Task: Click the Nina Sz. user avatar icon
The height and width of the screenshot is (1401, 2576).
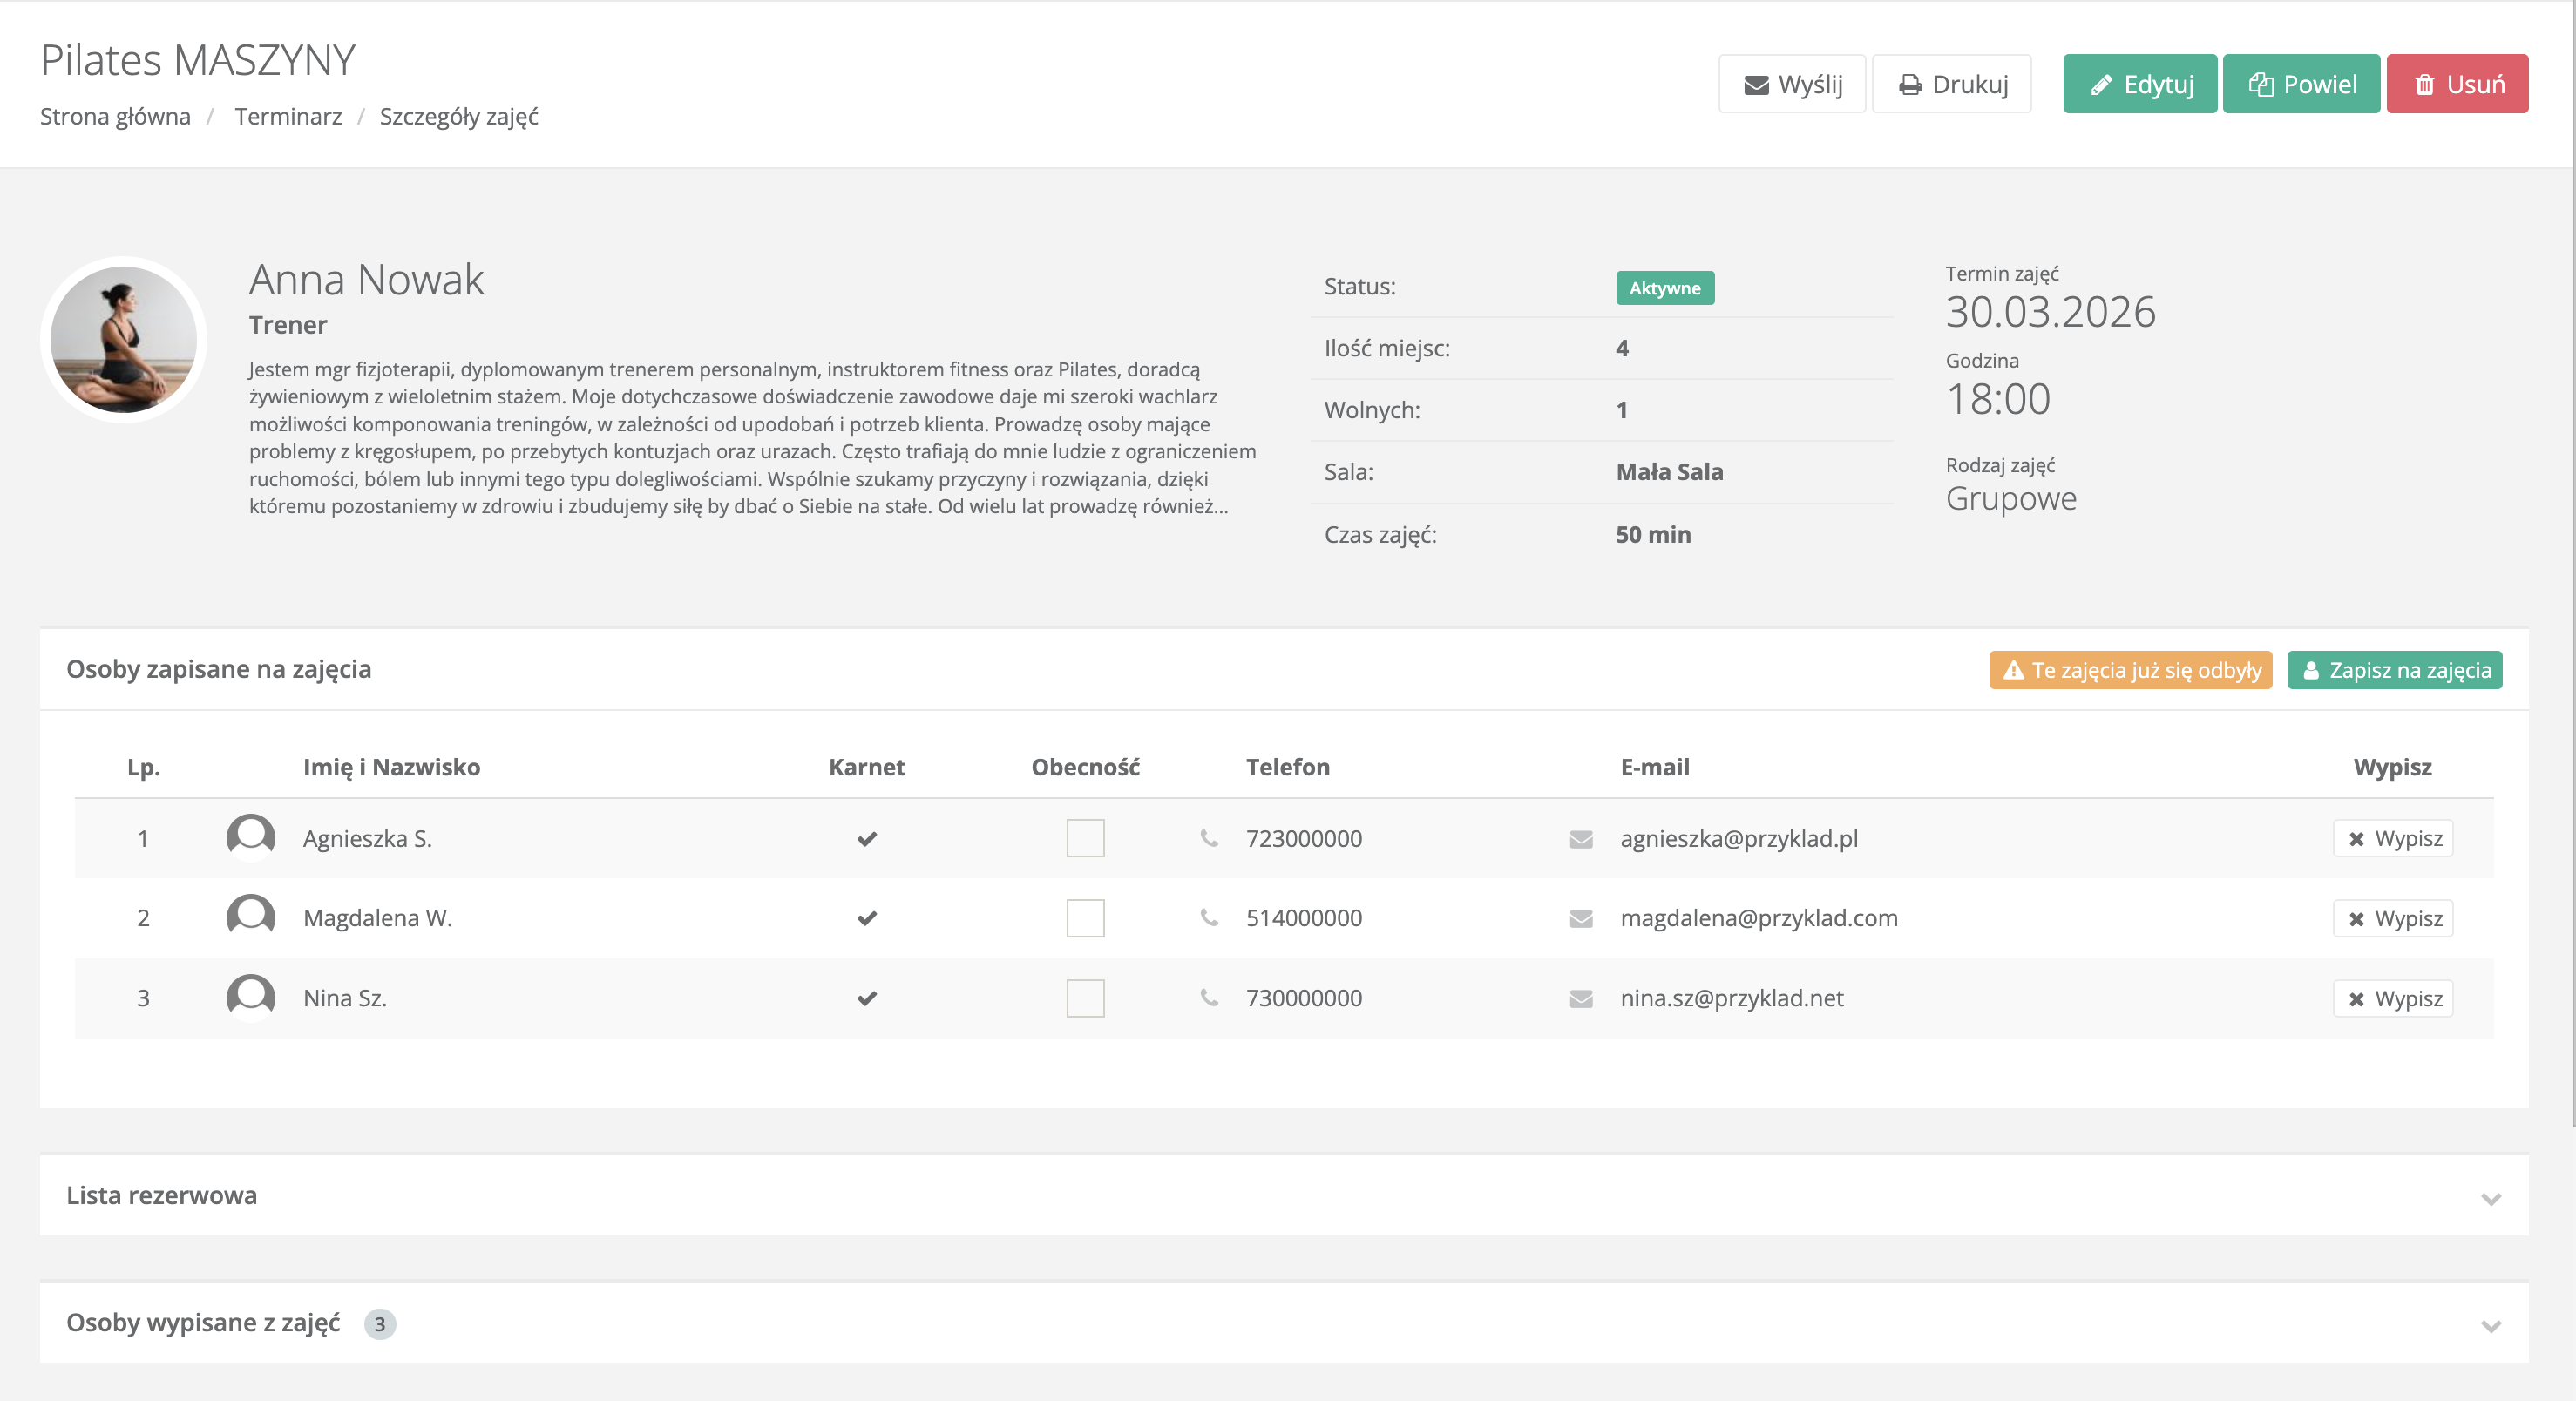Action: pos(250,996)
